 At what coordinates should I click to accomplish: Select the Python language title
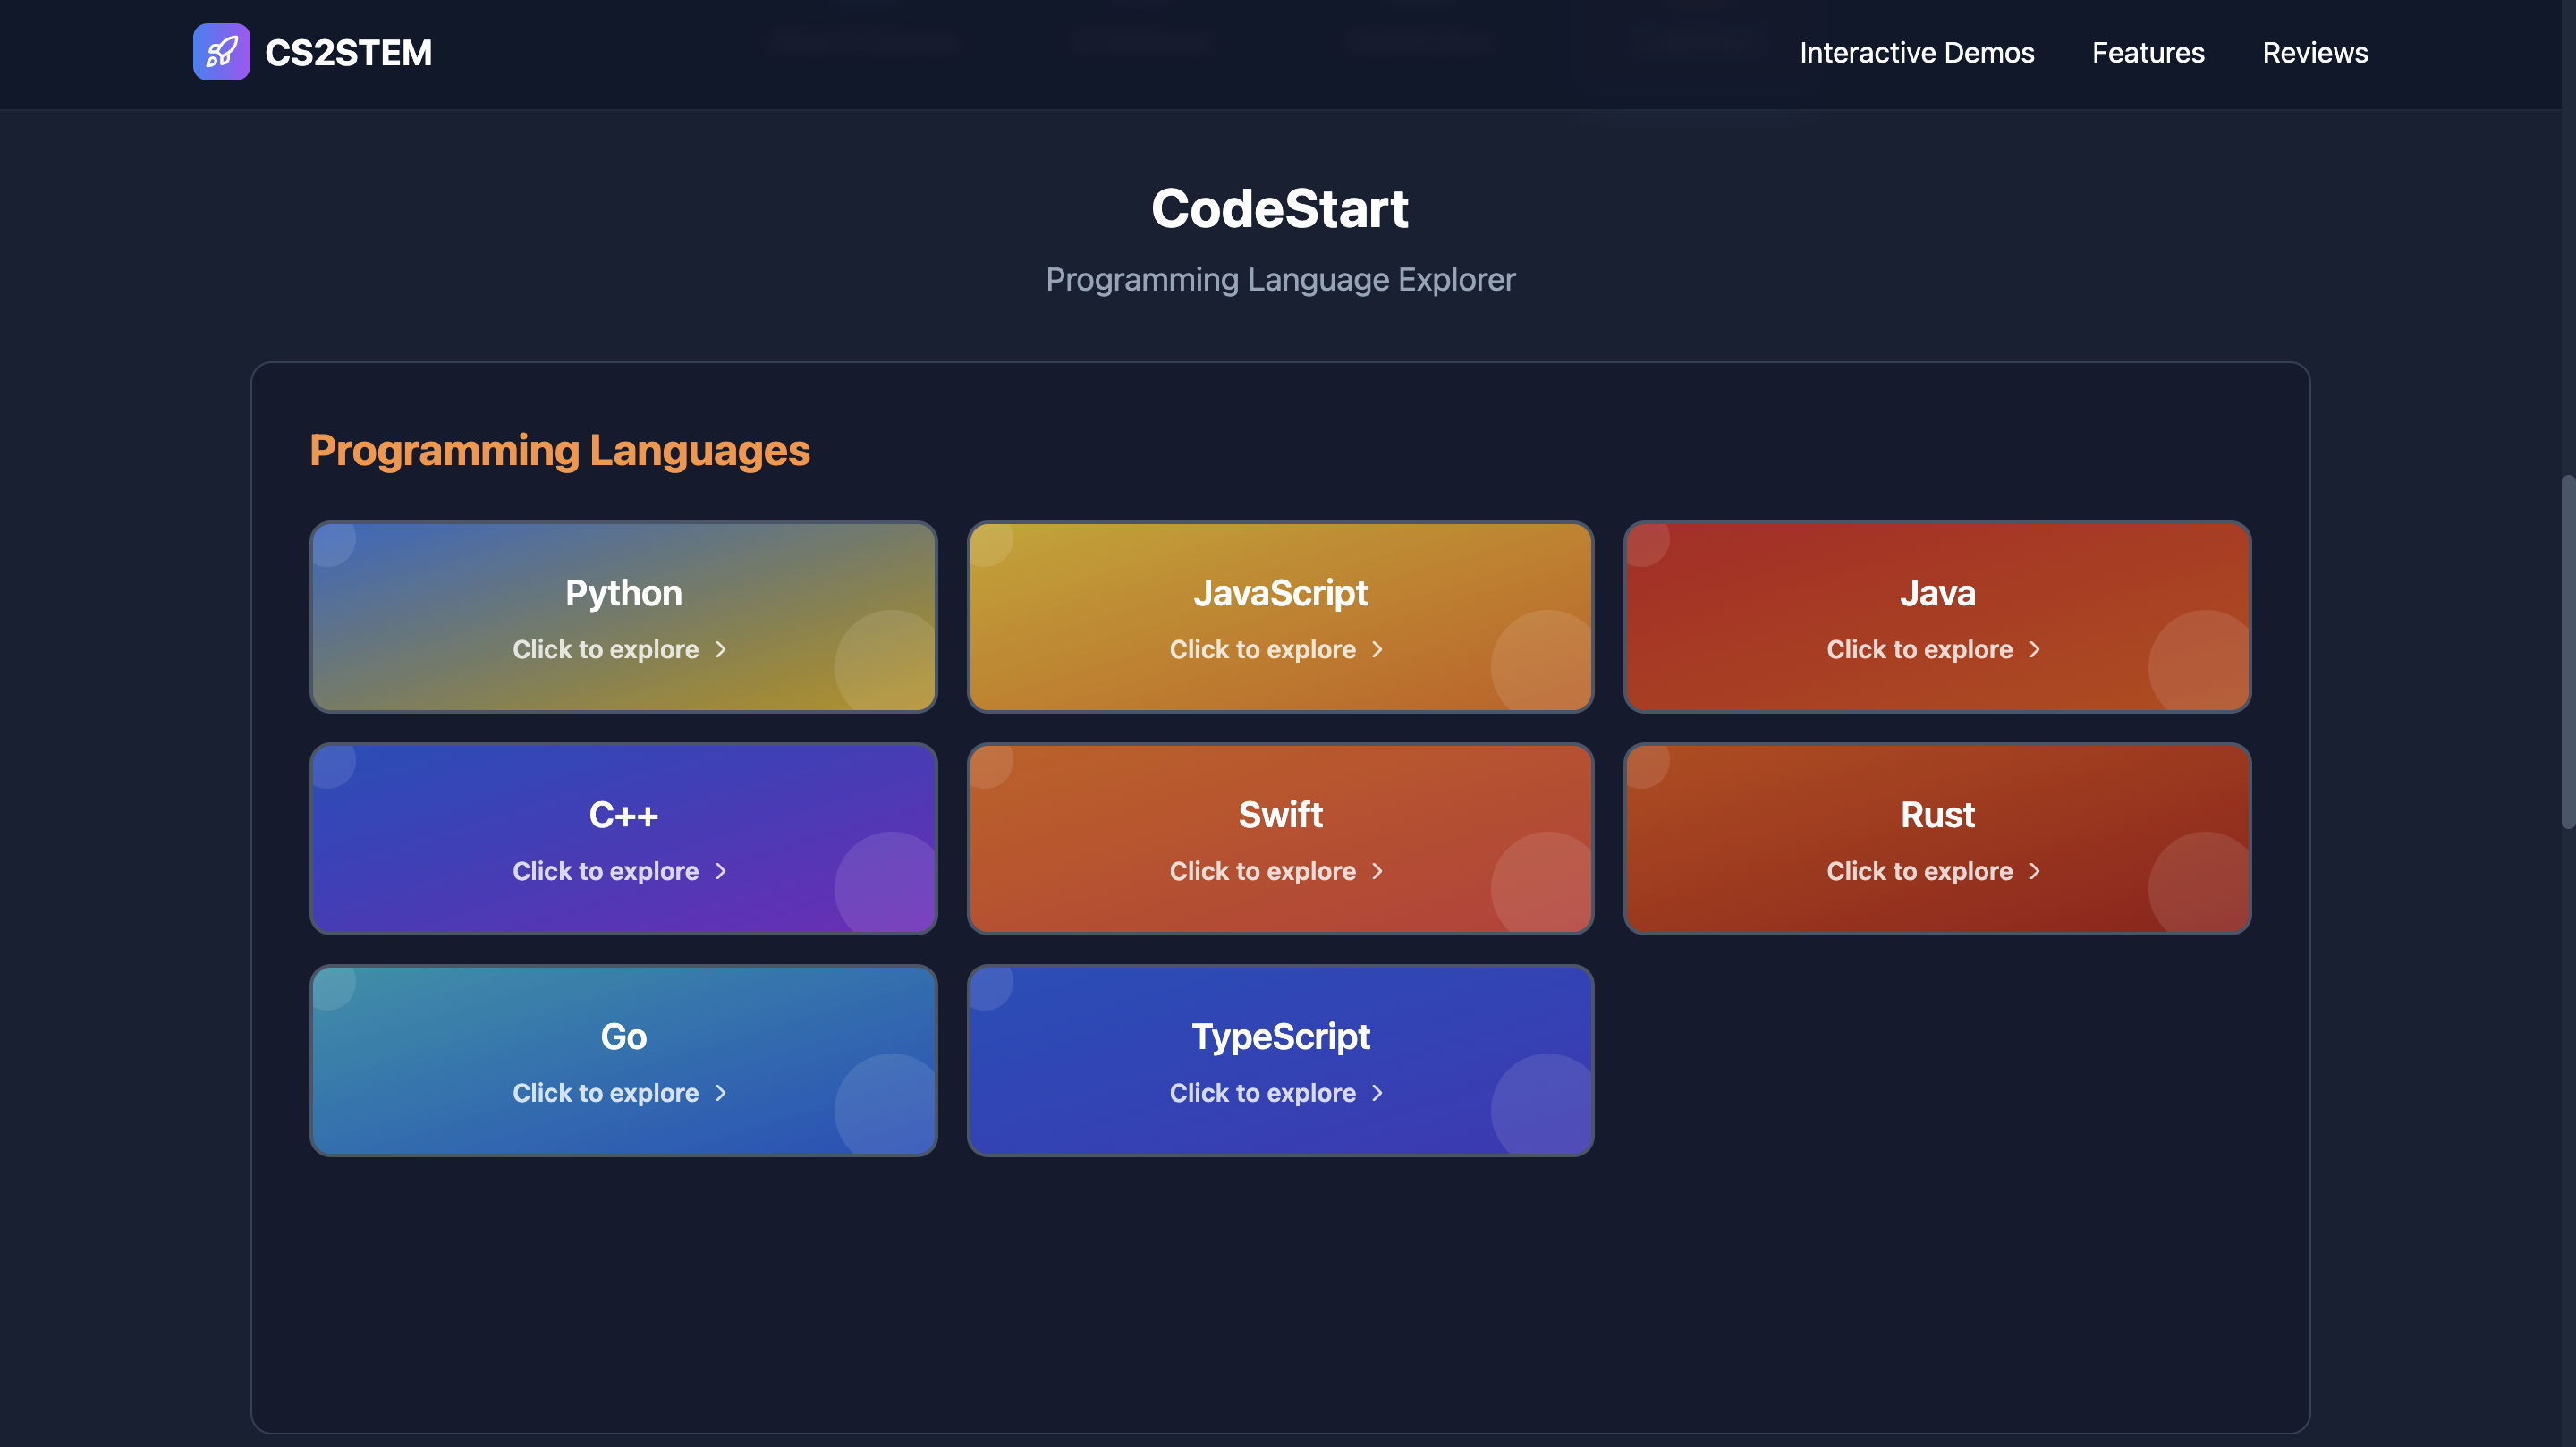(623, 593)
